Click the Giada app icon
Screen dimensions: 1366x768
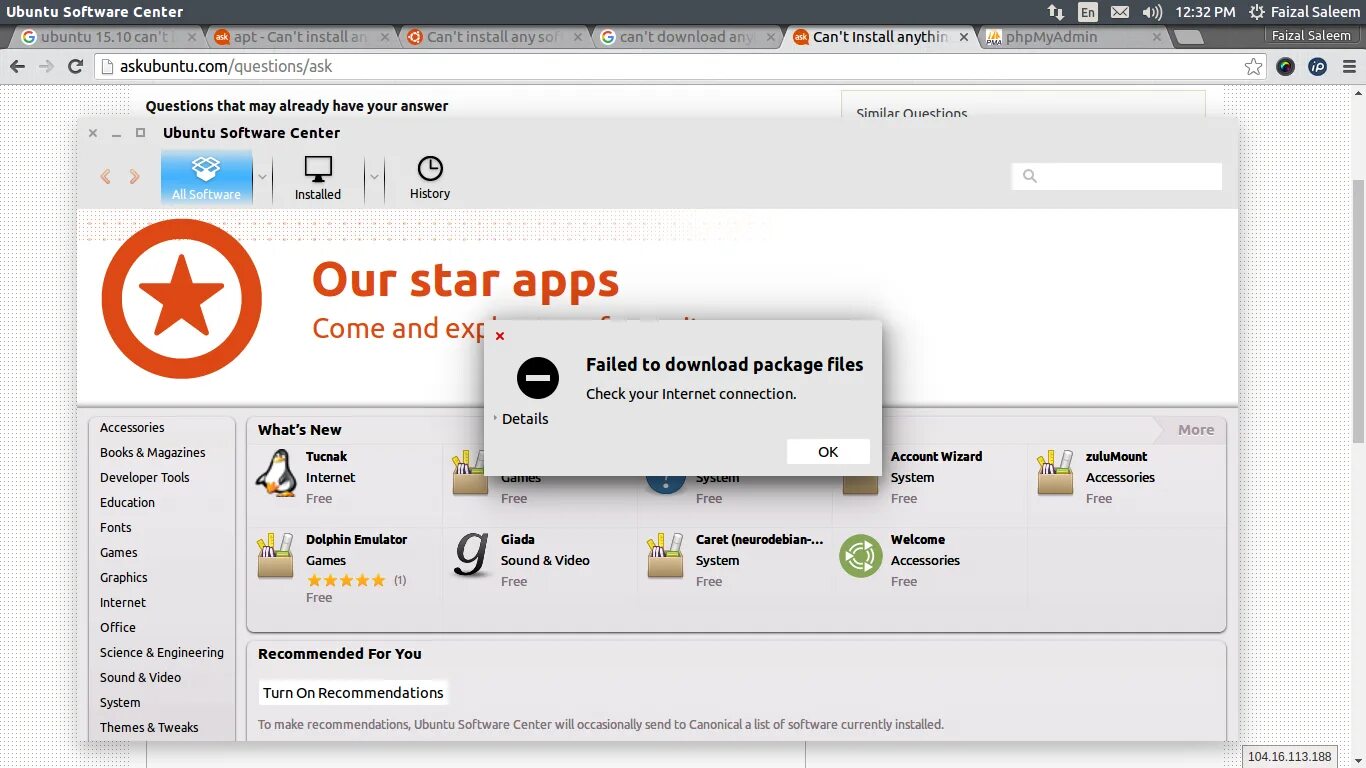point(471,555)
